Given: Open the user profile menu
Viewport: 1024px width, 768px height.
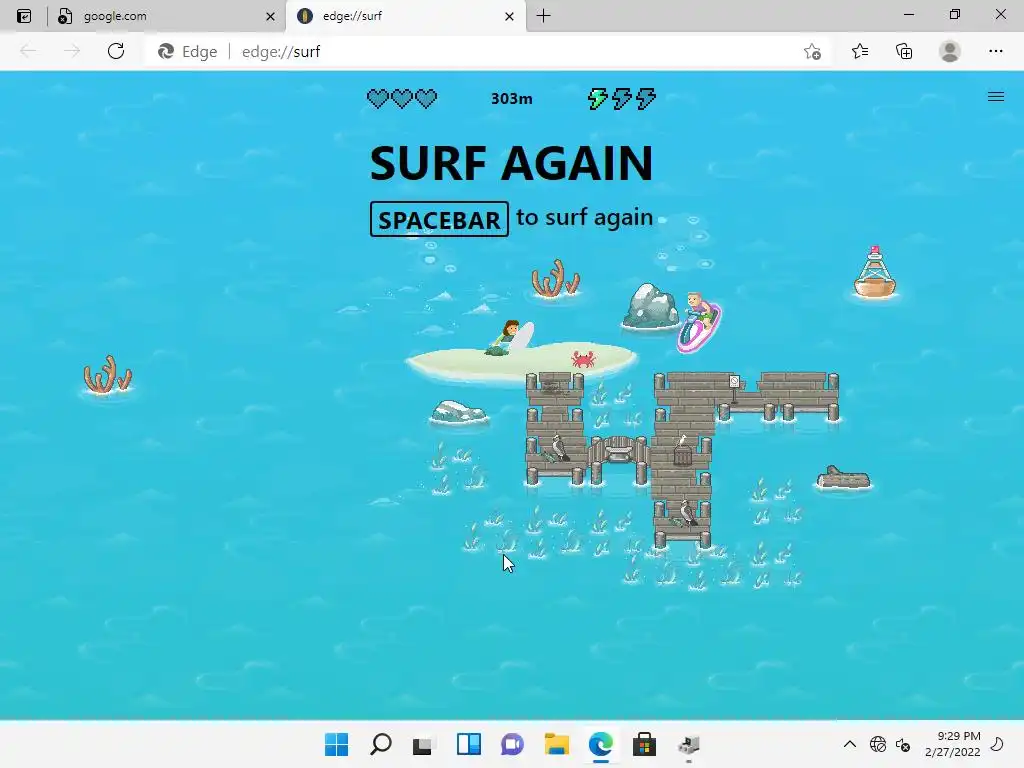Looking at the screenshot, I should tap(950, 51).
